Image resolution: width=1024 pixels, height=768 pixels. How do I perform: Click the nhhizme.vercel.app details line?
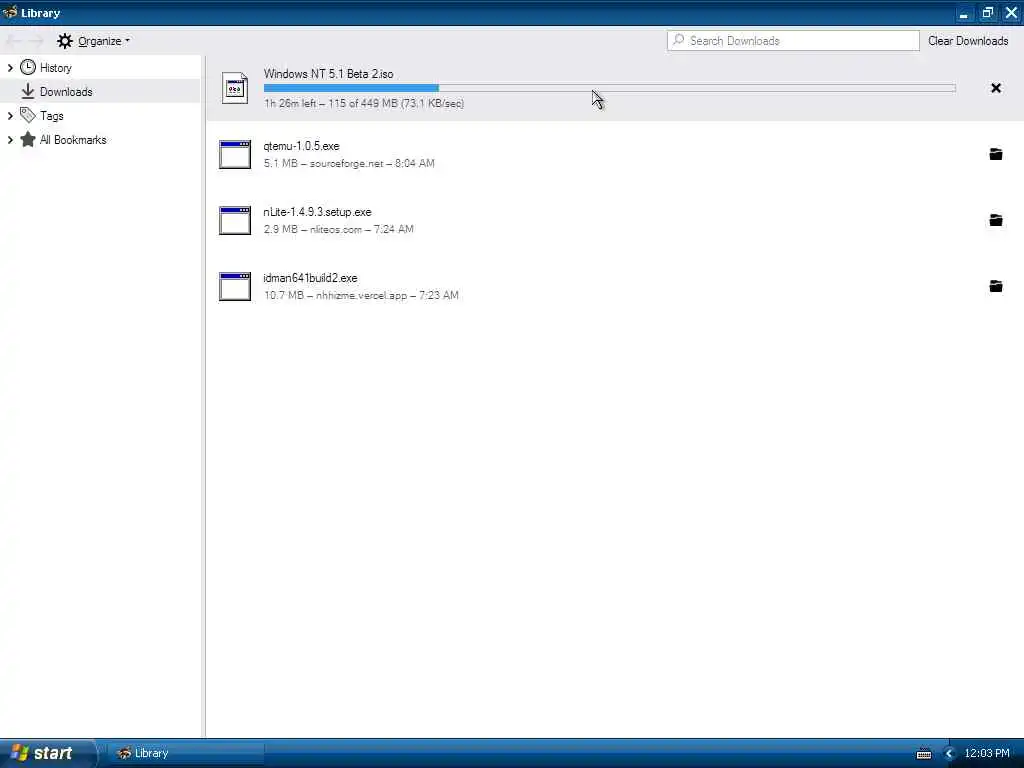(361, 295)
